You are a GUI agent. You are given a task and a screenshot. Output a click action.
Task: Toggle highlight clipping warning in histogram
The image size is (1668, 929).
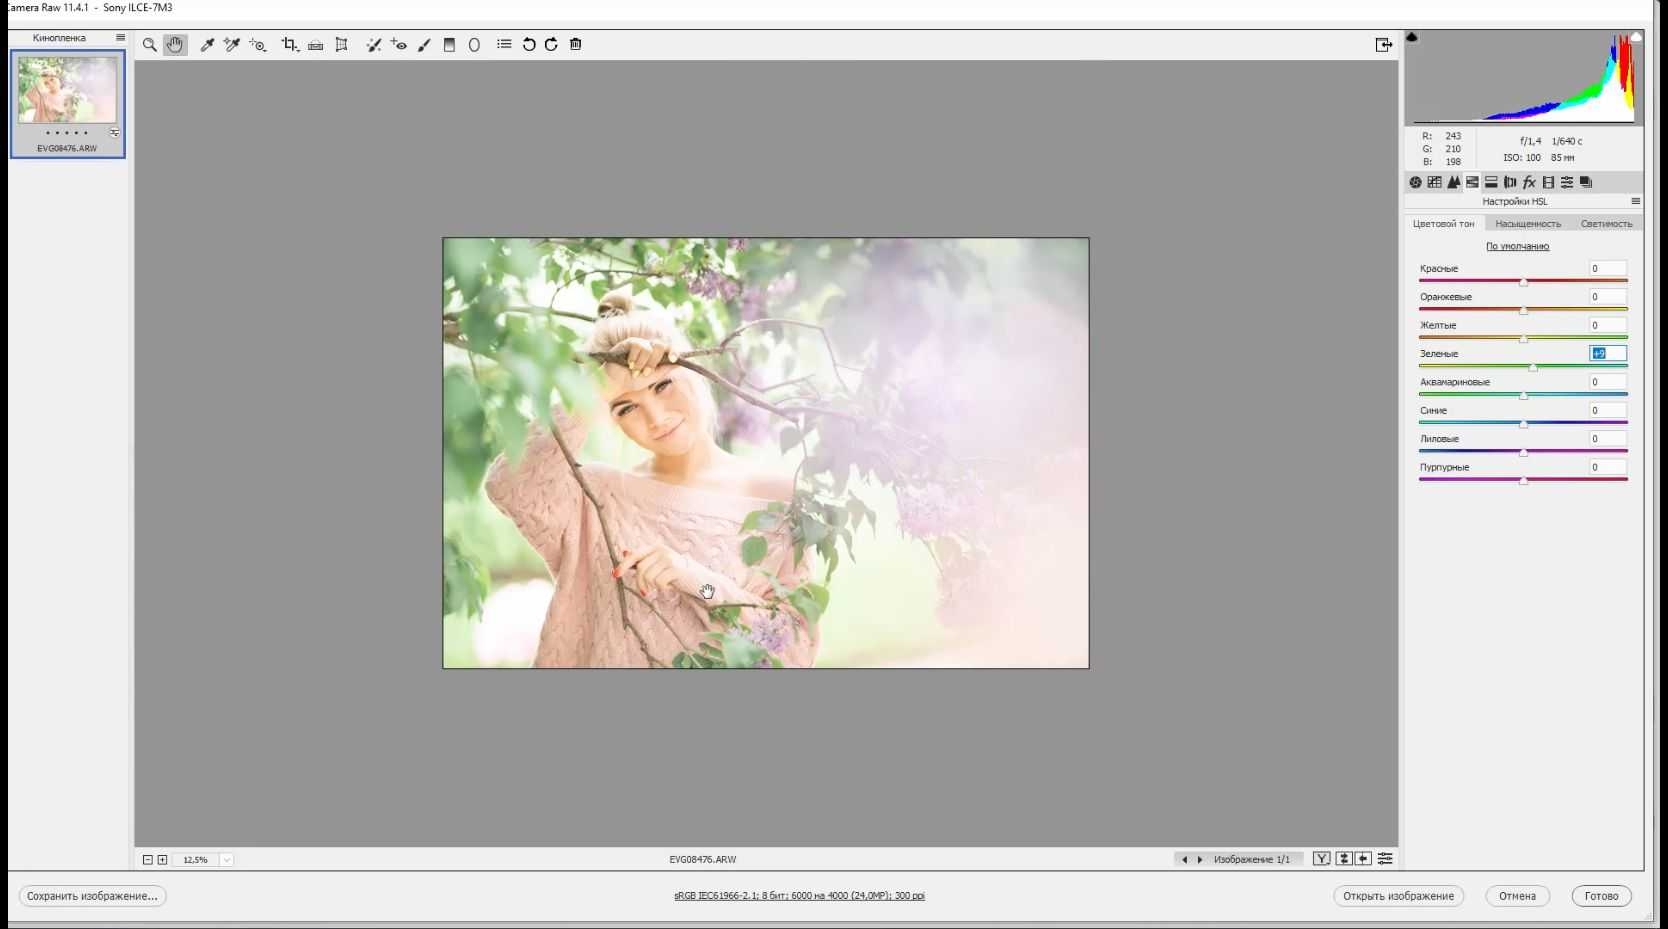click(x=1636, y=37)
